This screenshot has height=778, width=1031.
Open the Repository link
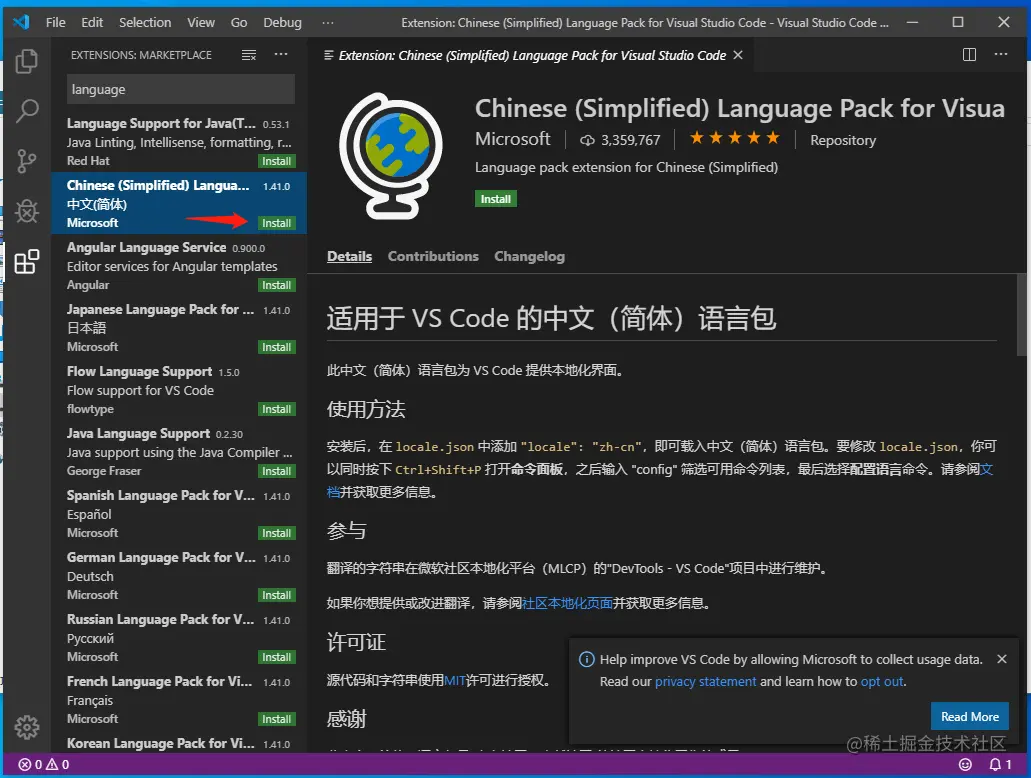click(843, 140)
